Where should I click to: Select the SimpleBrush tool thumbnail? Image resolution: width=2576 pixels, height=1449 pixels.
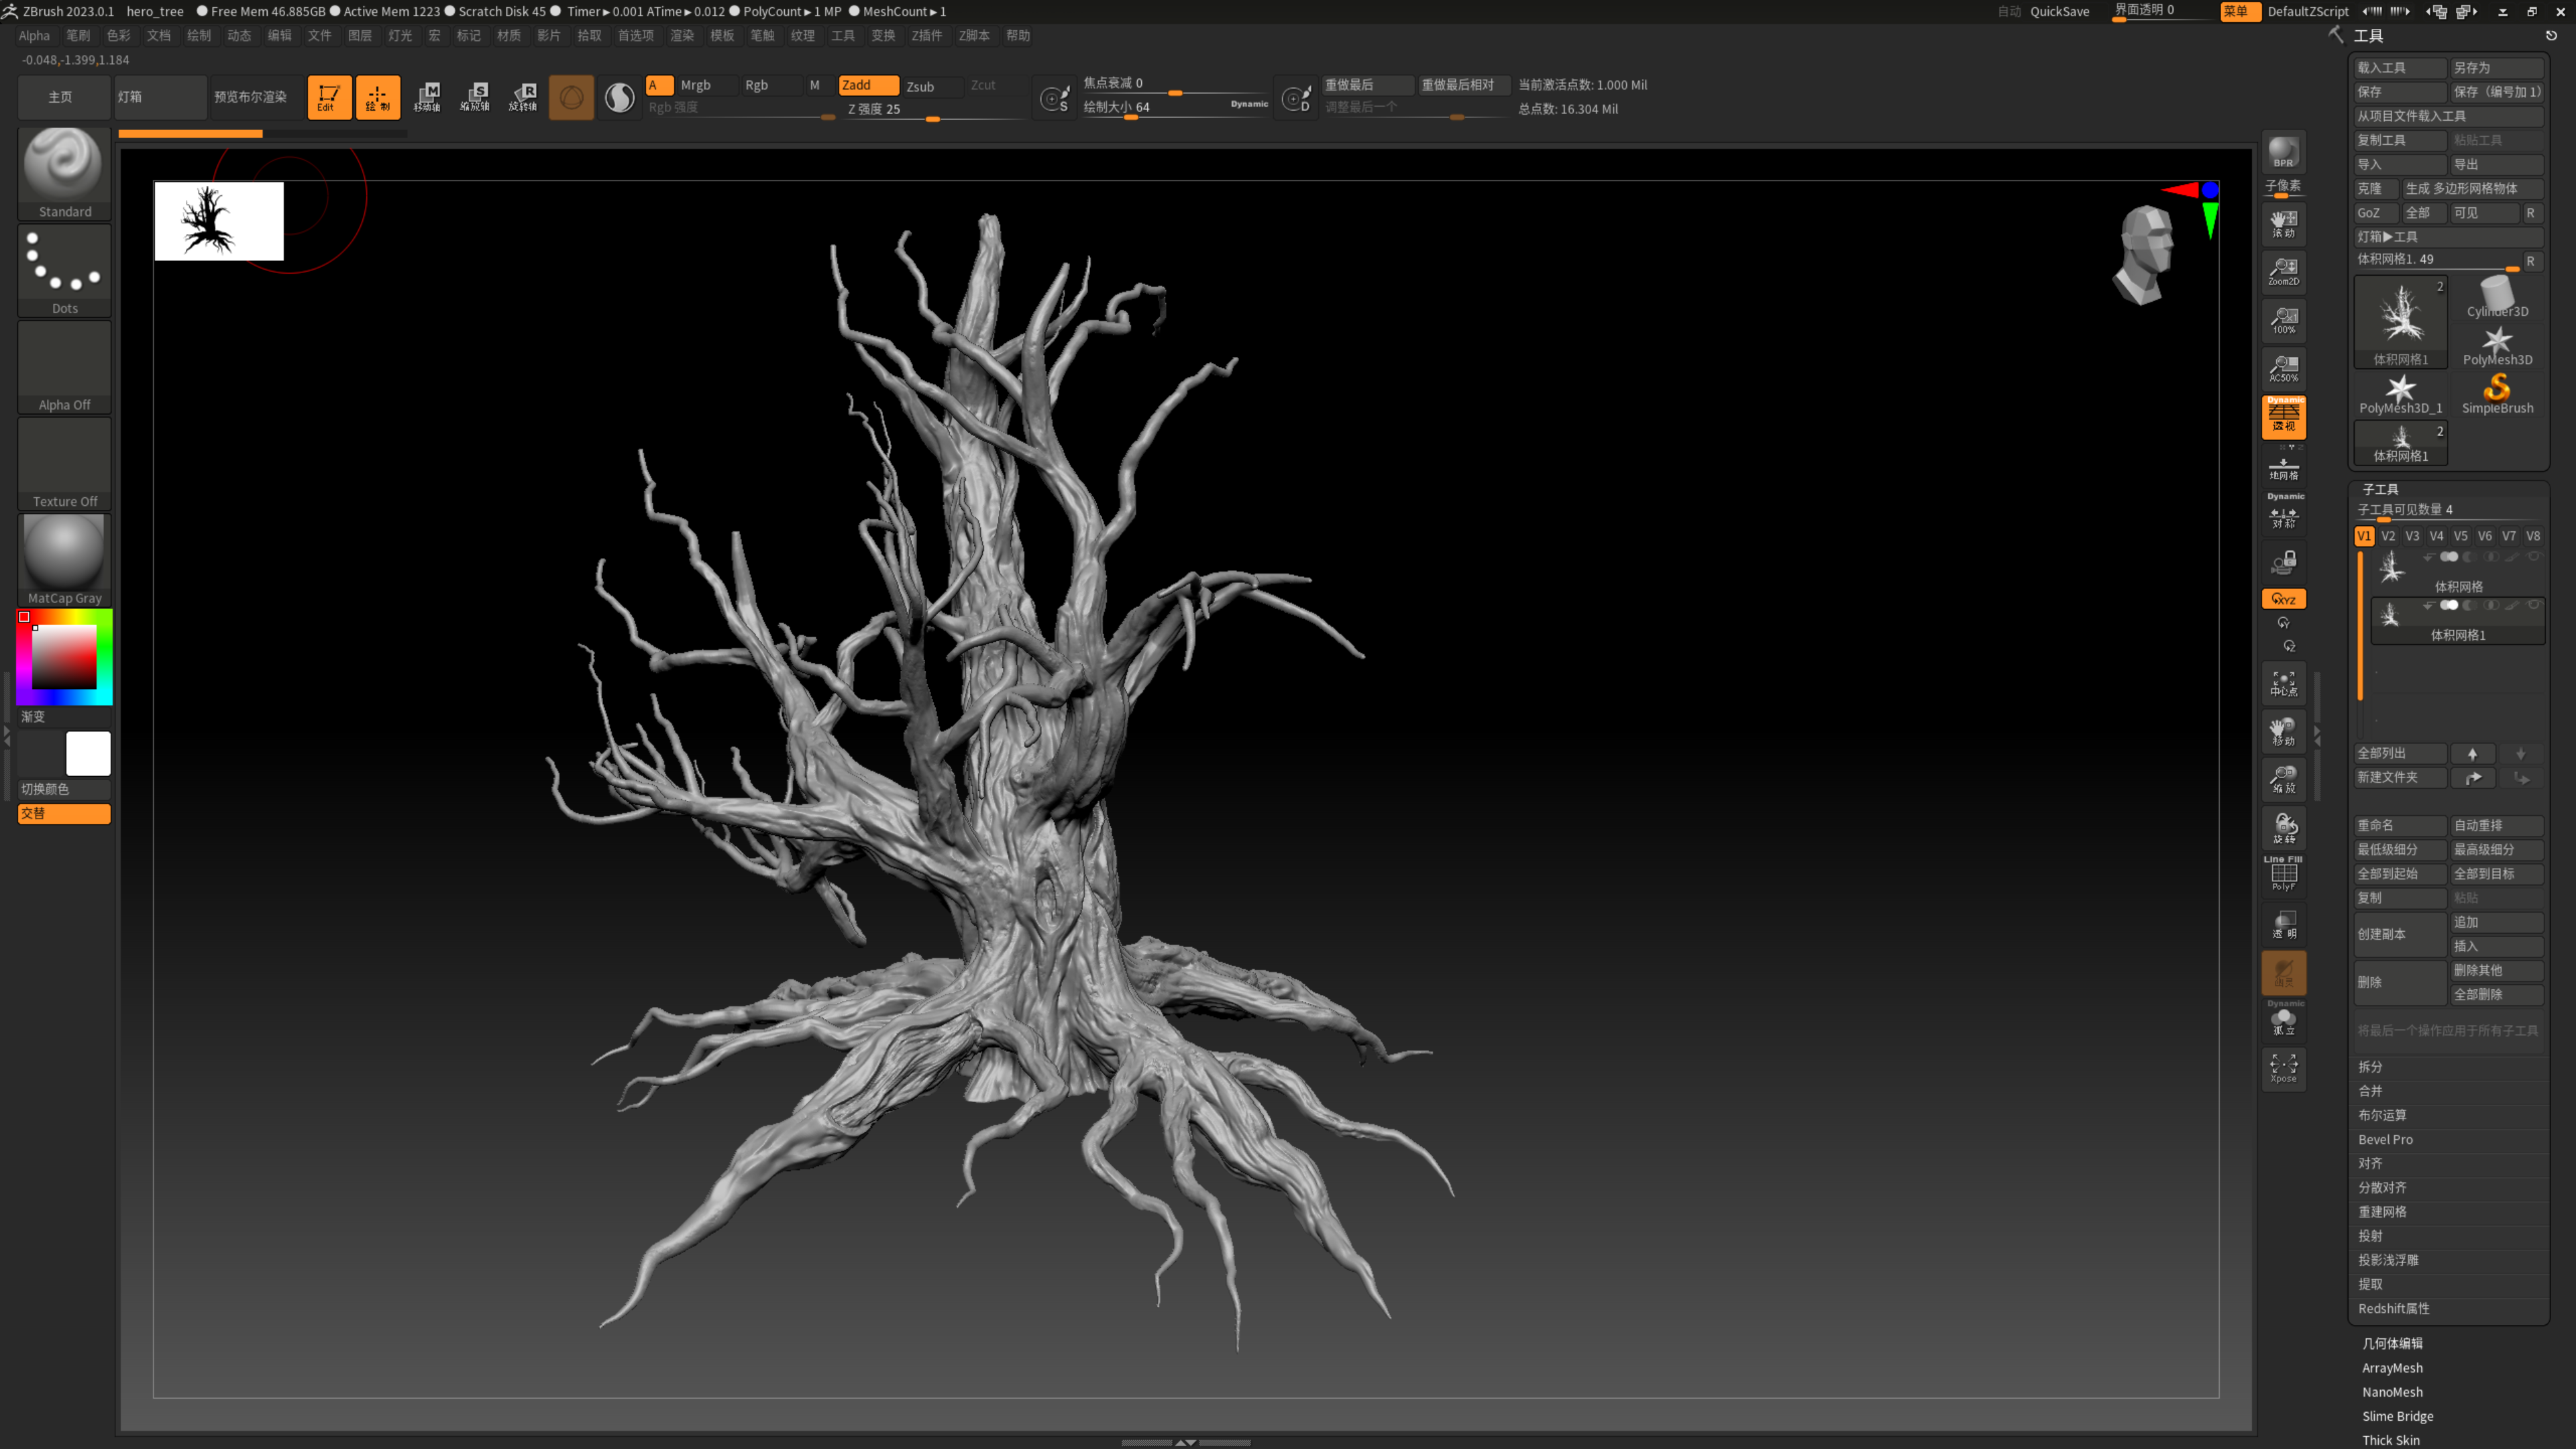2497,392
